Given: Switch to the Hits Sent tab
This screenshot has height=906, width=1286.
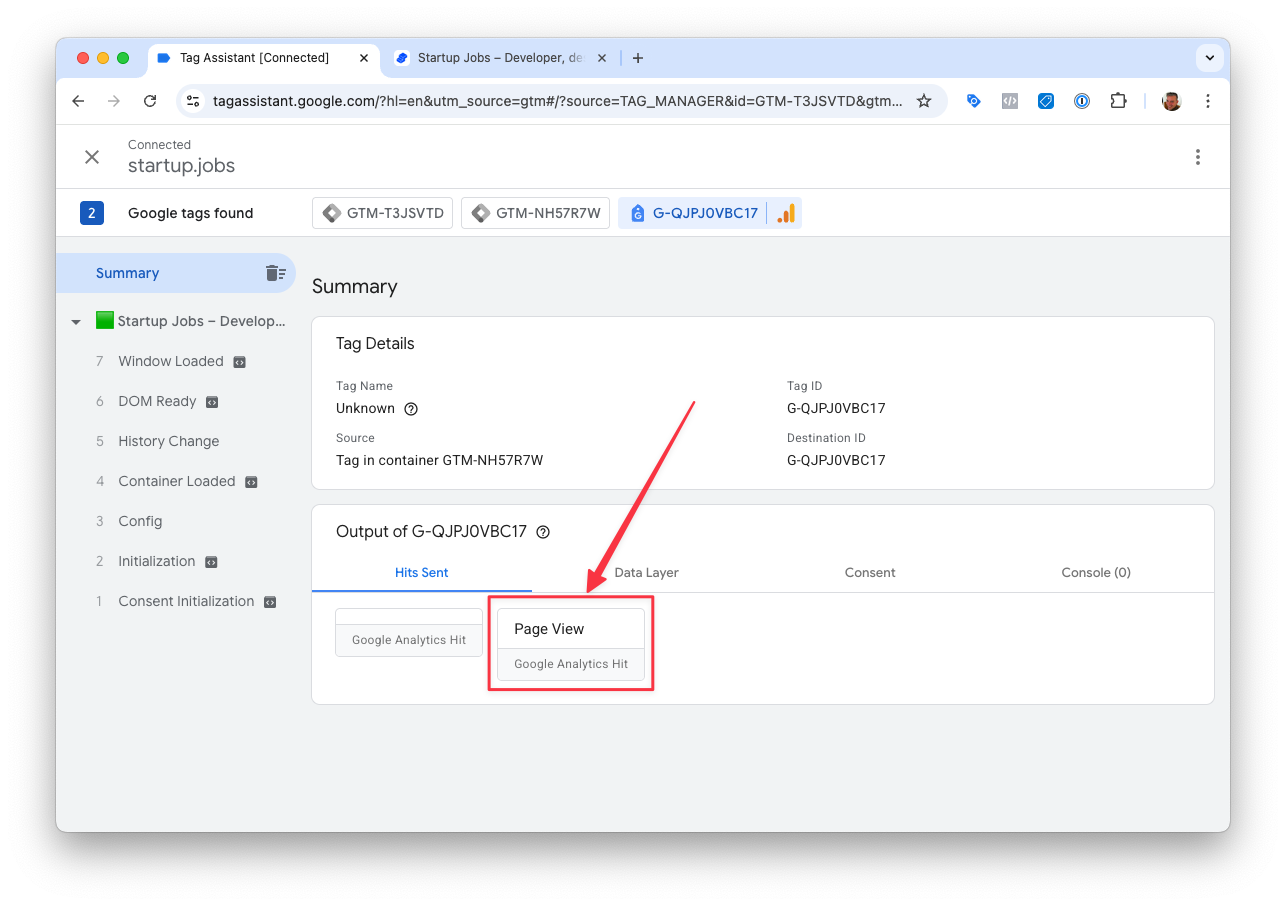Looking at the screenshot, I should [x=422, y=573].
